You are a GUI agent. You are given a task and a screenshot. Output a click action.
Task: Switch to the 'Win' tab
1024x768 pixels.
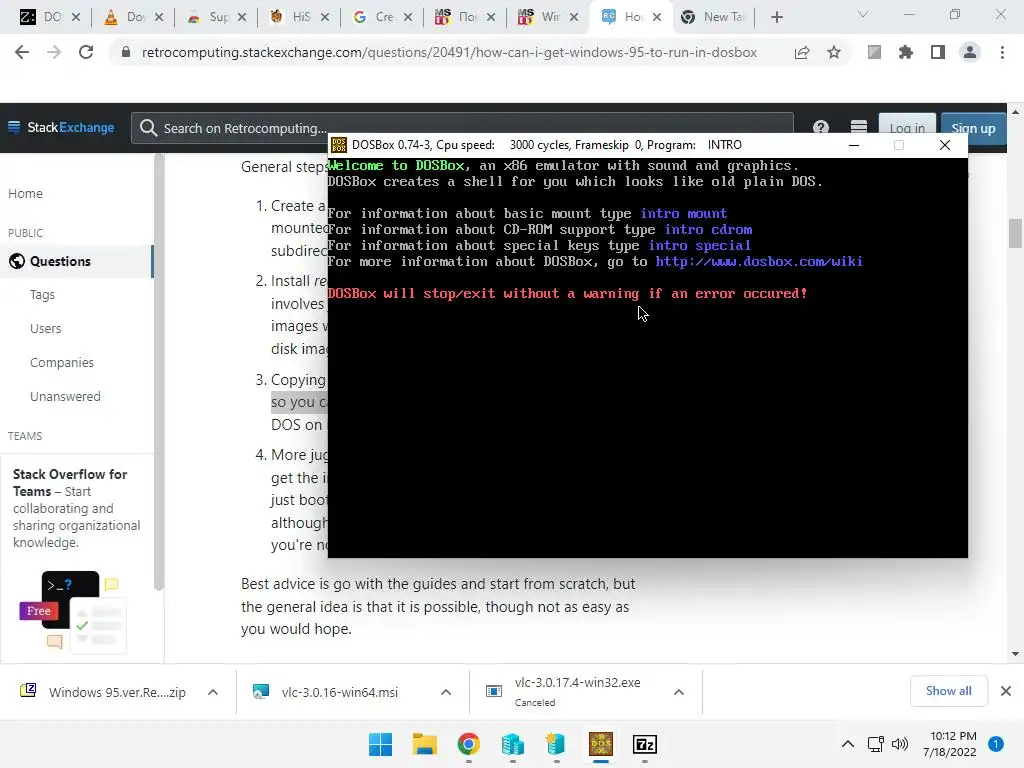tap(550, 17)
